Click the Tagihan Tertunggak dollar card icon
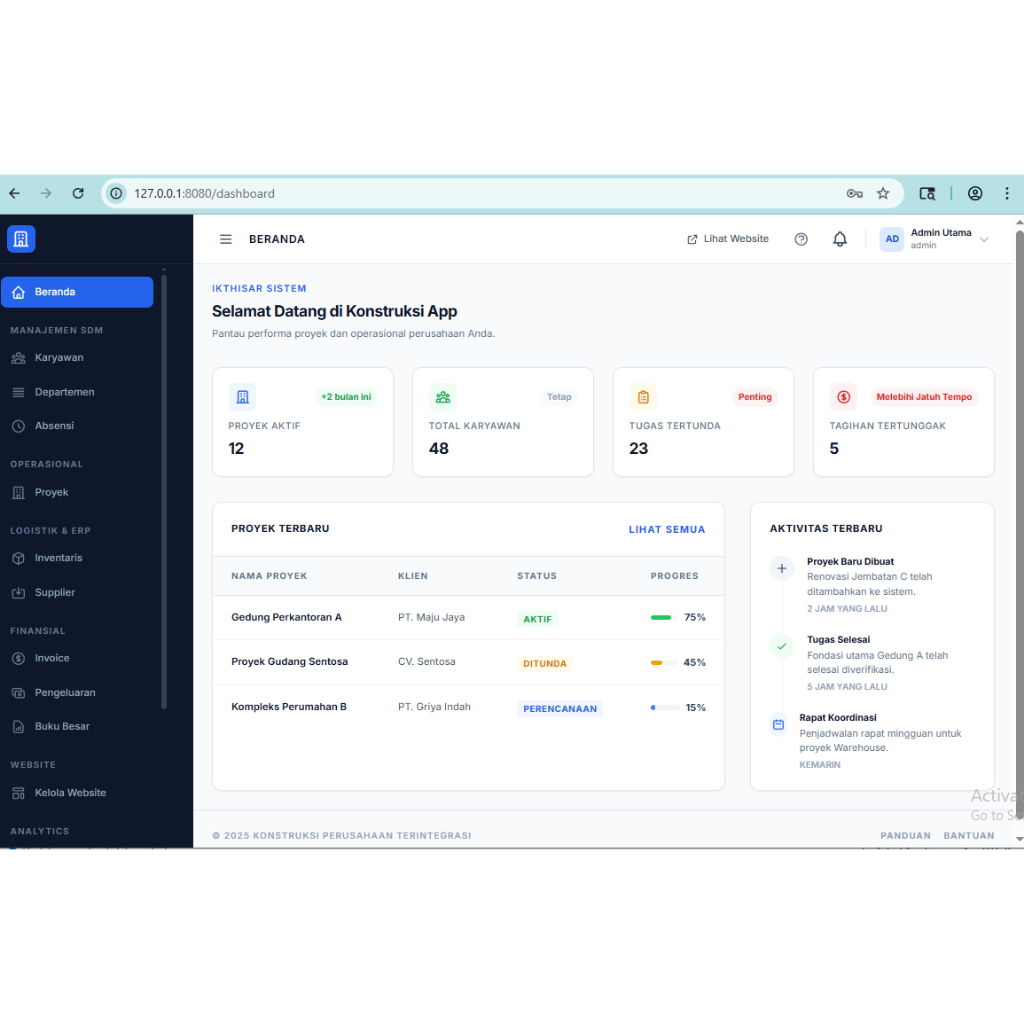The image size is (1024, 1024). tap(844, 397)
